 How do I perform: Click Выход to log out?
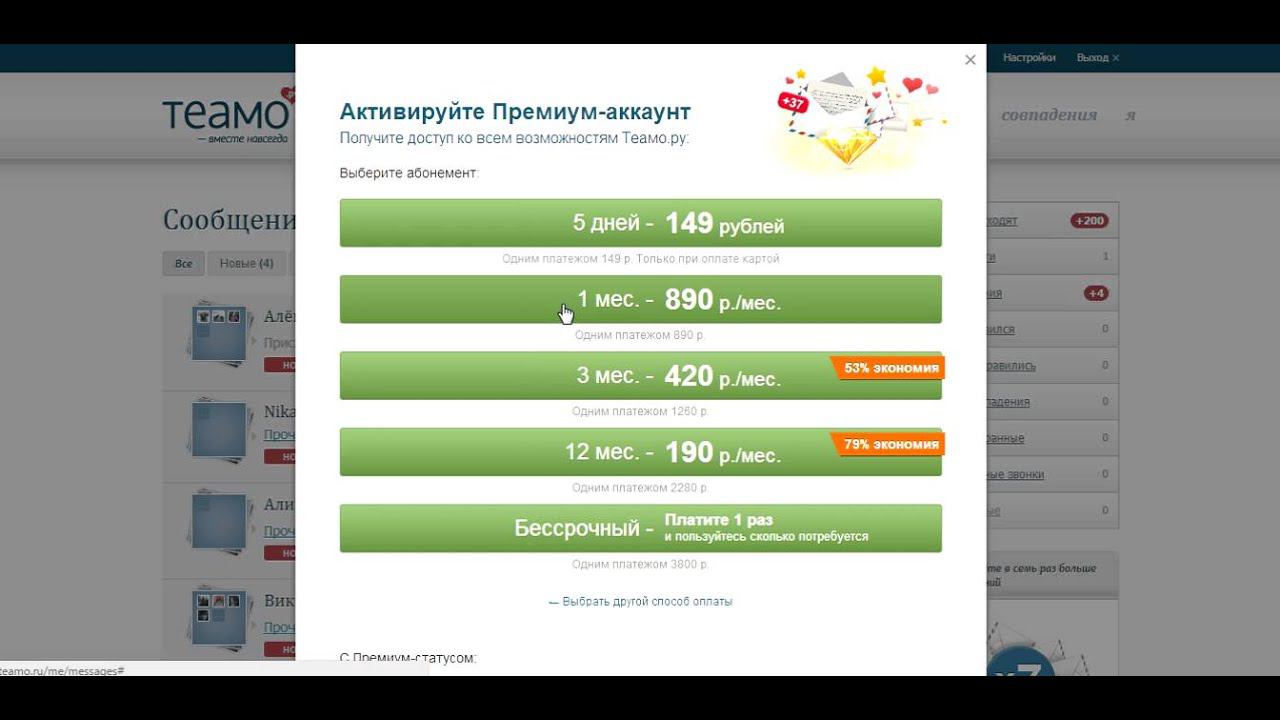pos(1097,58)
